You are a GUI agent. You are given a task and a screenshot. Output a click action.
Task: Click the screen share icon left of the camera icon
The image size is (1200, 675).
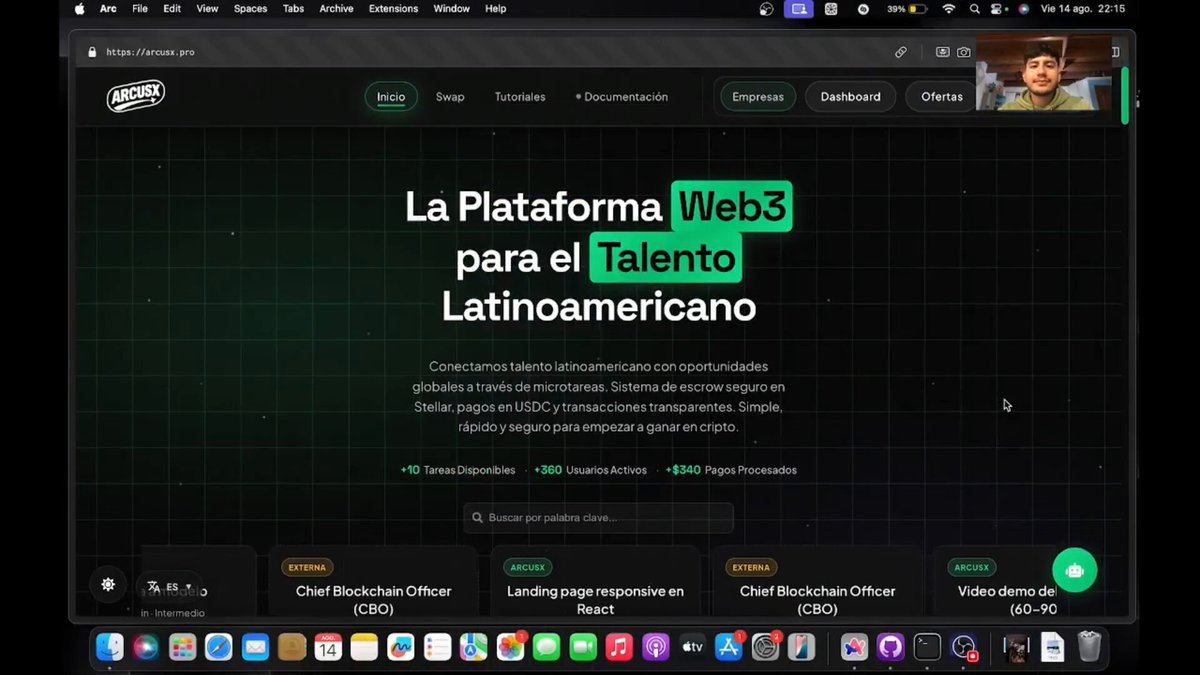pos(942,52)
